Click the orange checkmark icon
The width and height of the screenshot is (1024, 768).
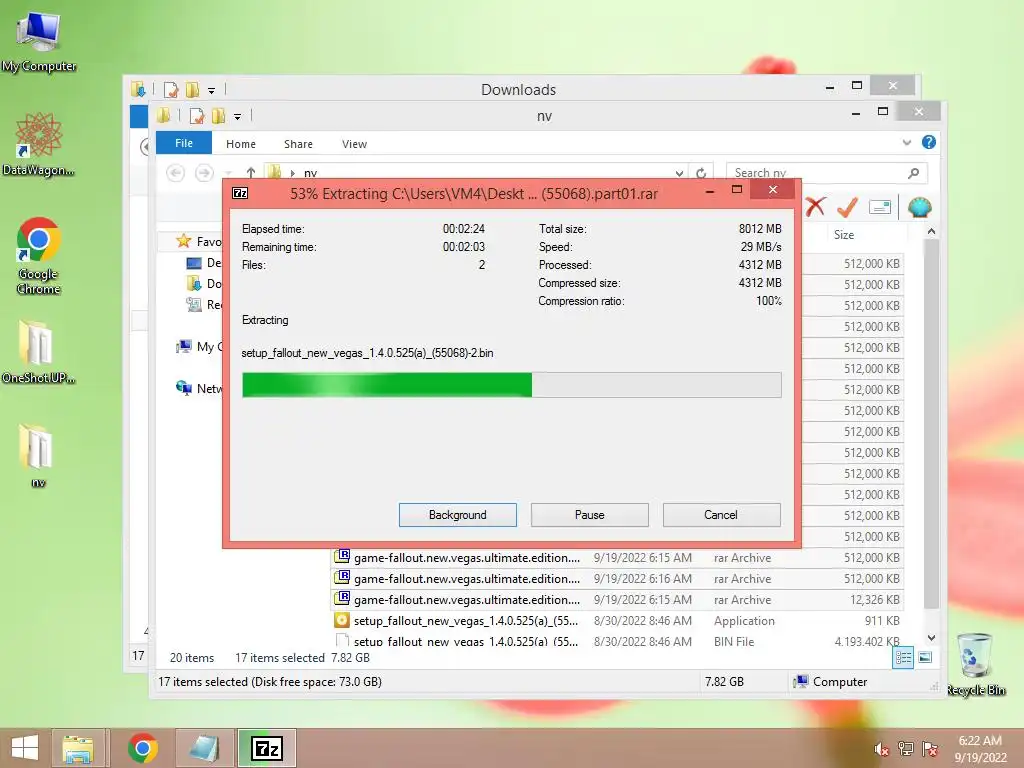point(847,207)
